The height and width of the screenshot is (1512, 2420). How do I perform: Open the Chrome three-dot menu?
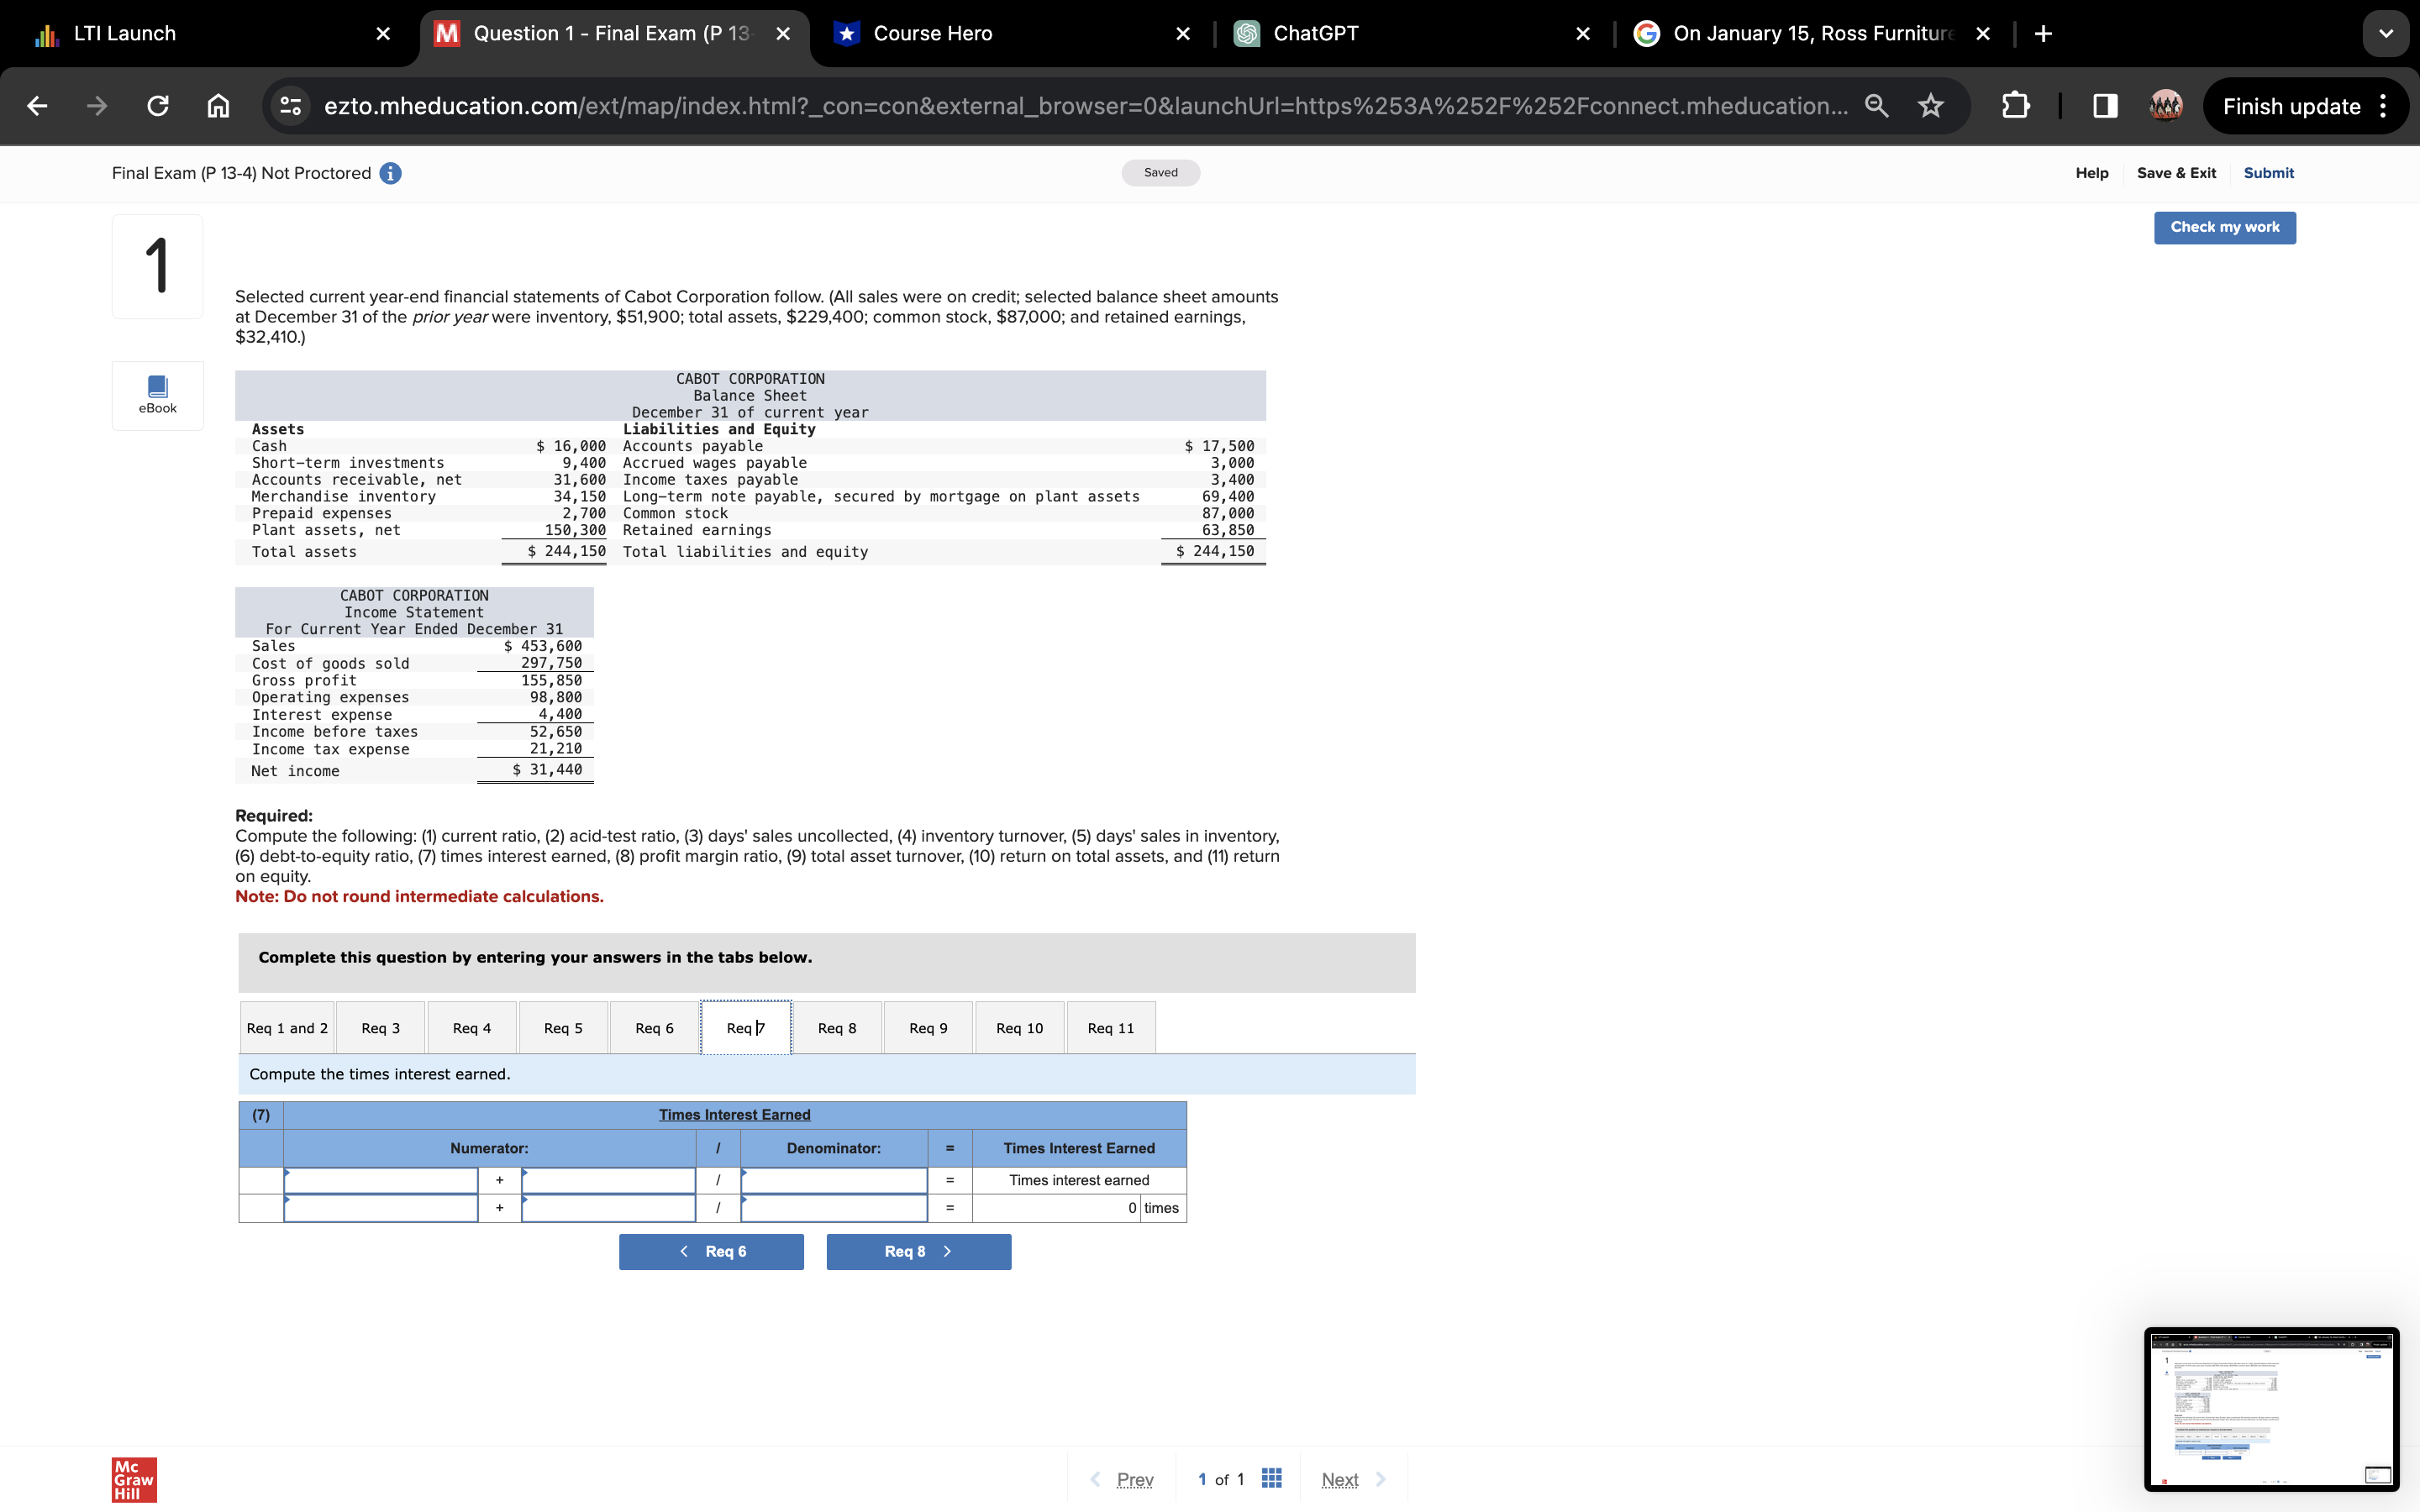[2383, 106]
